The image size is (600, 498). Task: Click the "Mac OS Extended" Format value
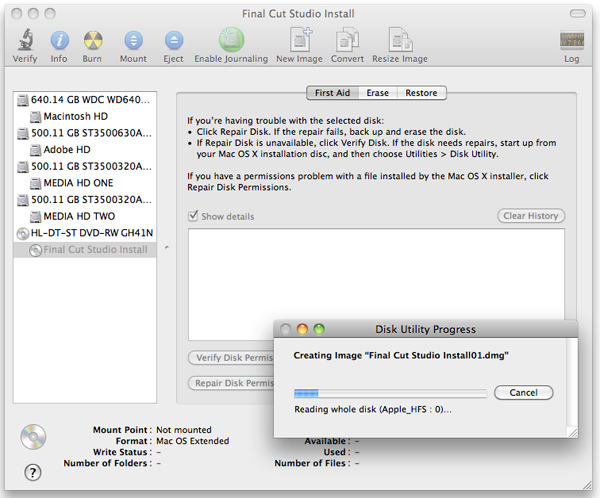(193, 441)
